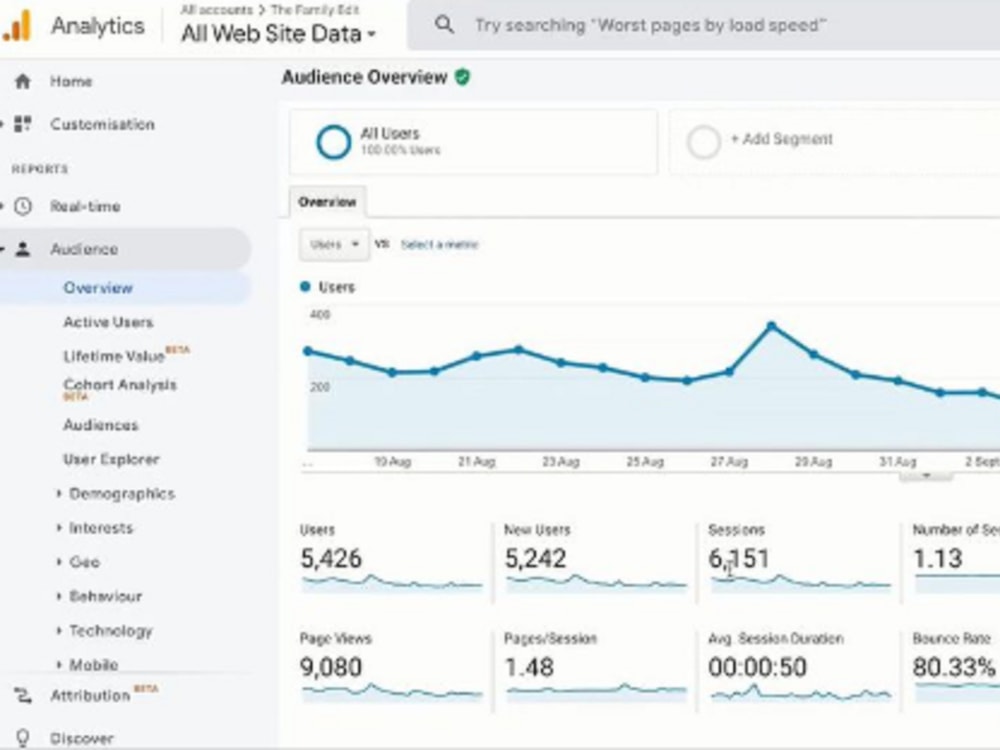Viewport: 1000px width, 750px height.
Task: Expand the Behaviour section
Action: (59, 596)
